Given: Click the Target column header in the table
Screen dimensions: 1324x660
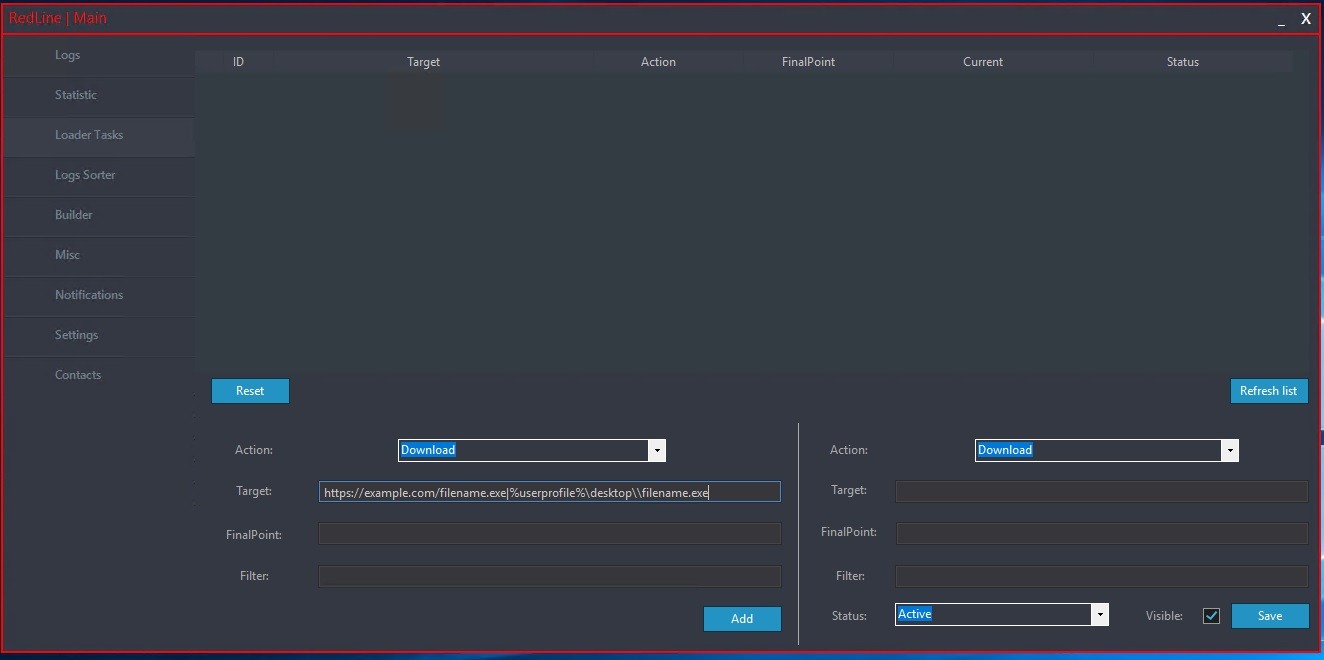Looking at the screenshot, I should coord(423,62).
